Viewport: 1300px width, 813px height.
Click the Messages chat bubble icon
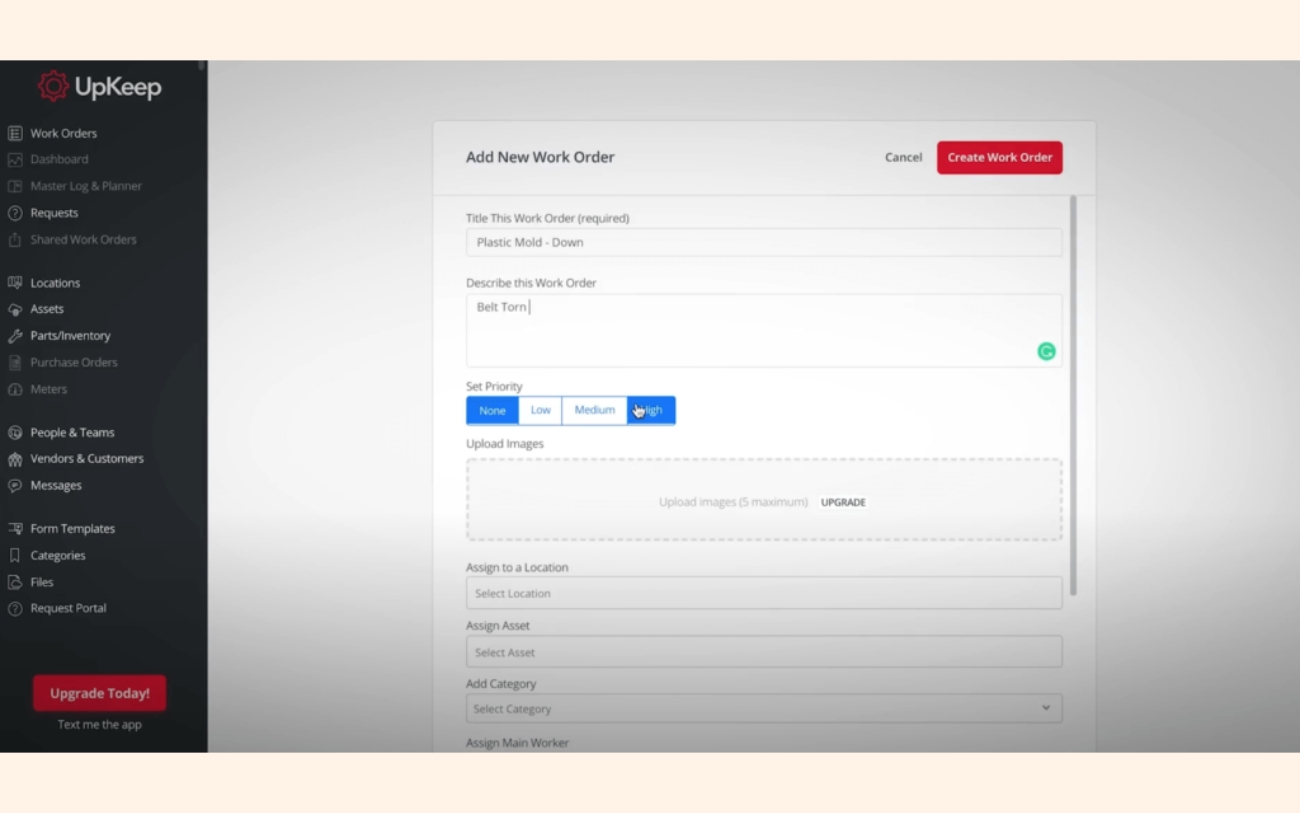coord(15,486)
